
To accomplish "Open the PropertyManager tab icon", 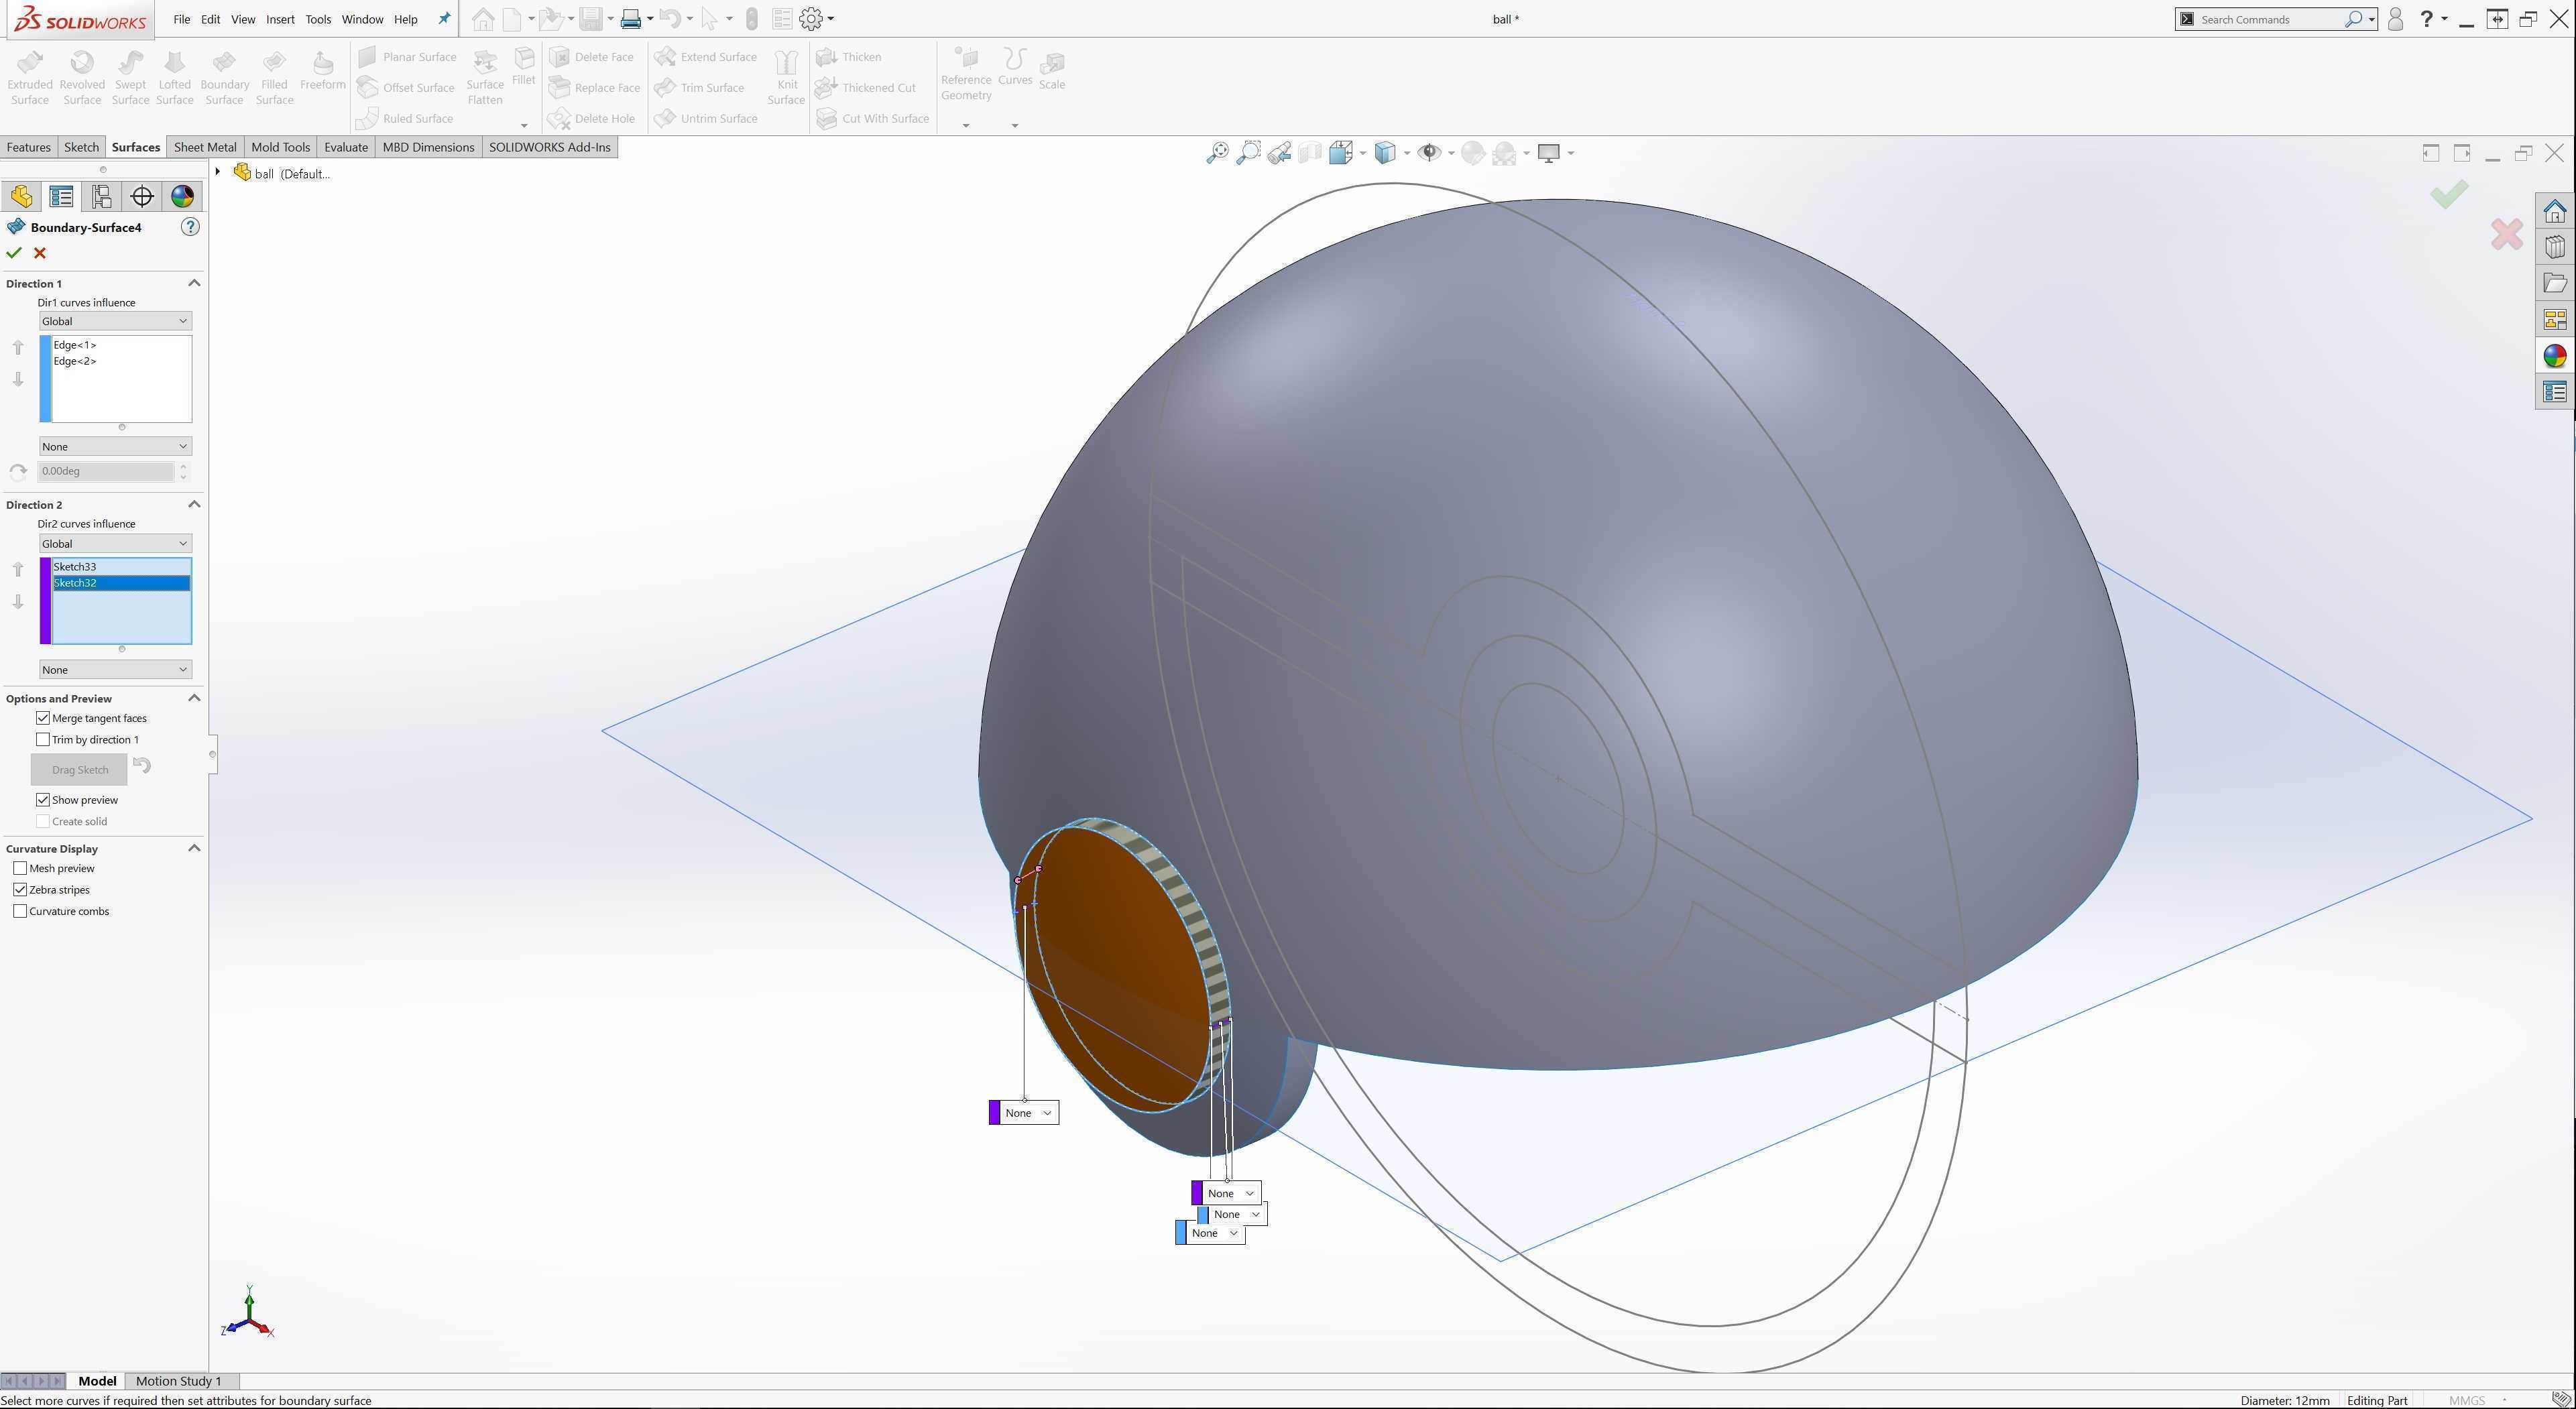I will click(62, 196).
